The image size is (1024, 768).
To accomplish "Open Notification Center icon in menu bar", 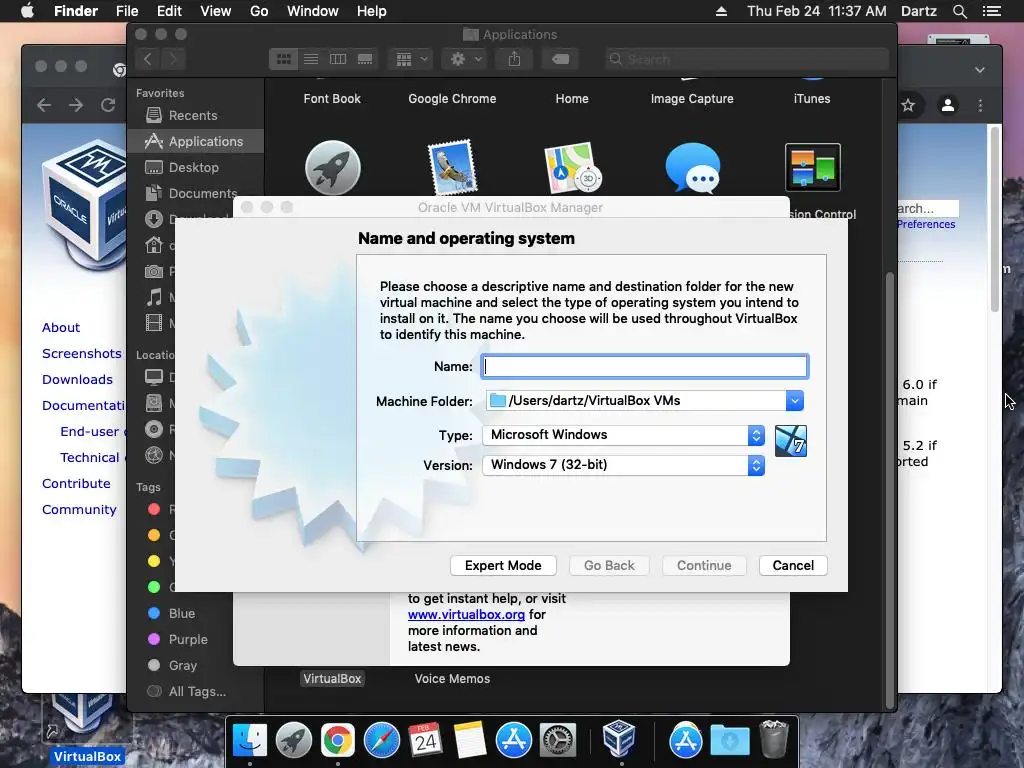I will pos(991,11).
